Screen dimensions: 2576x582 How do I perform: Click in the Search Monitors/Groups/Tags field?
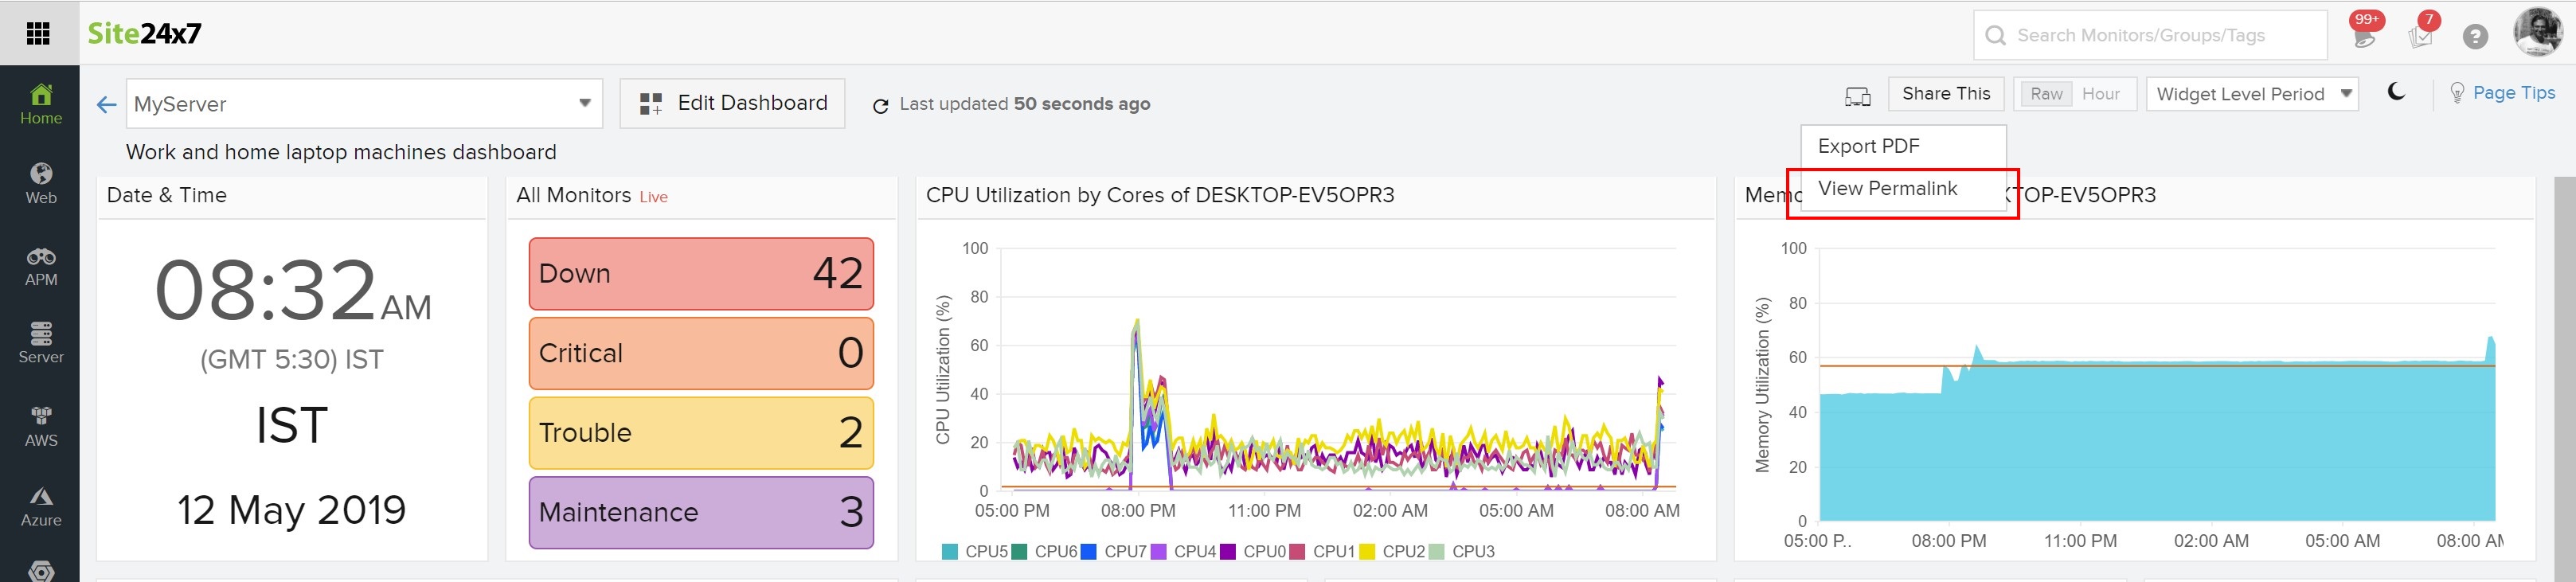[x=2150, y=35]
